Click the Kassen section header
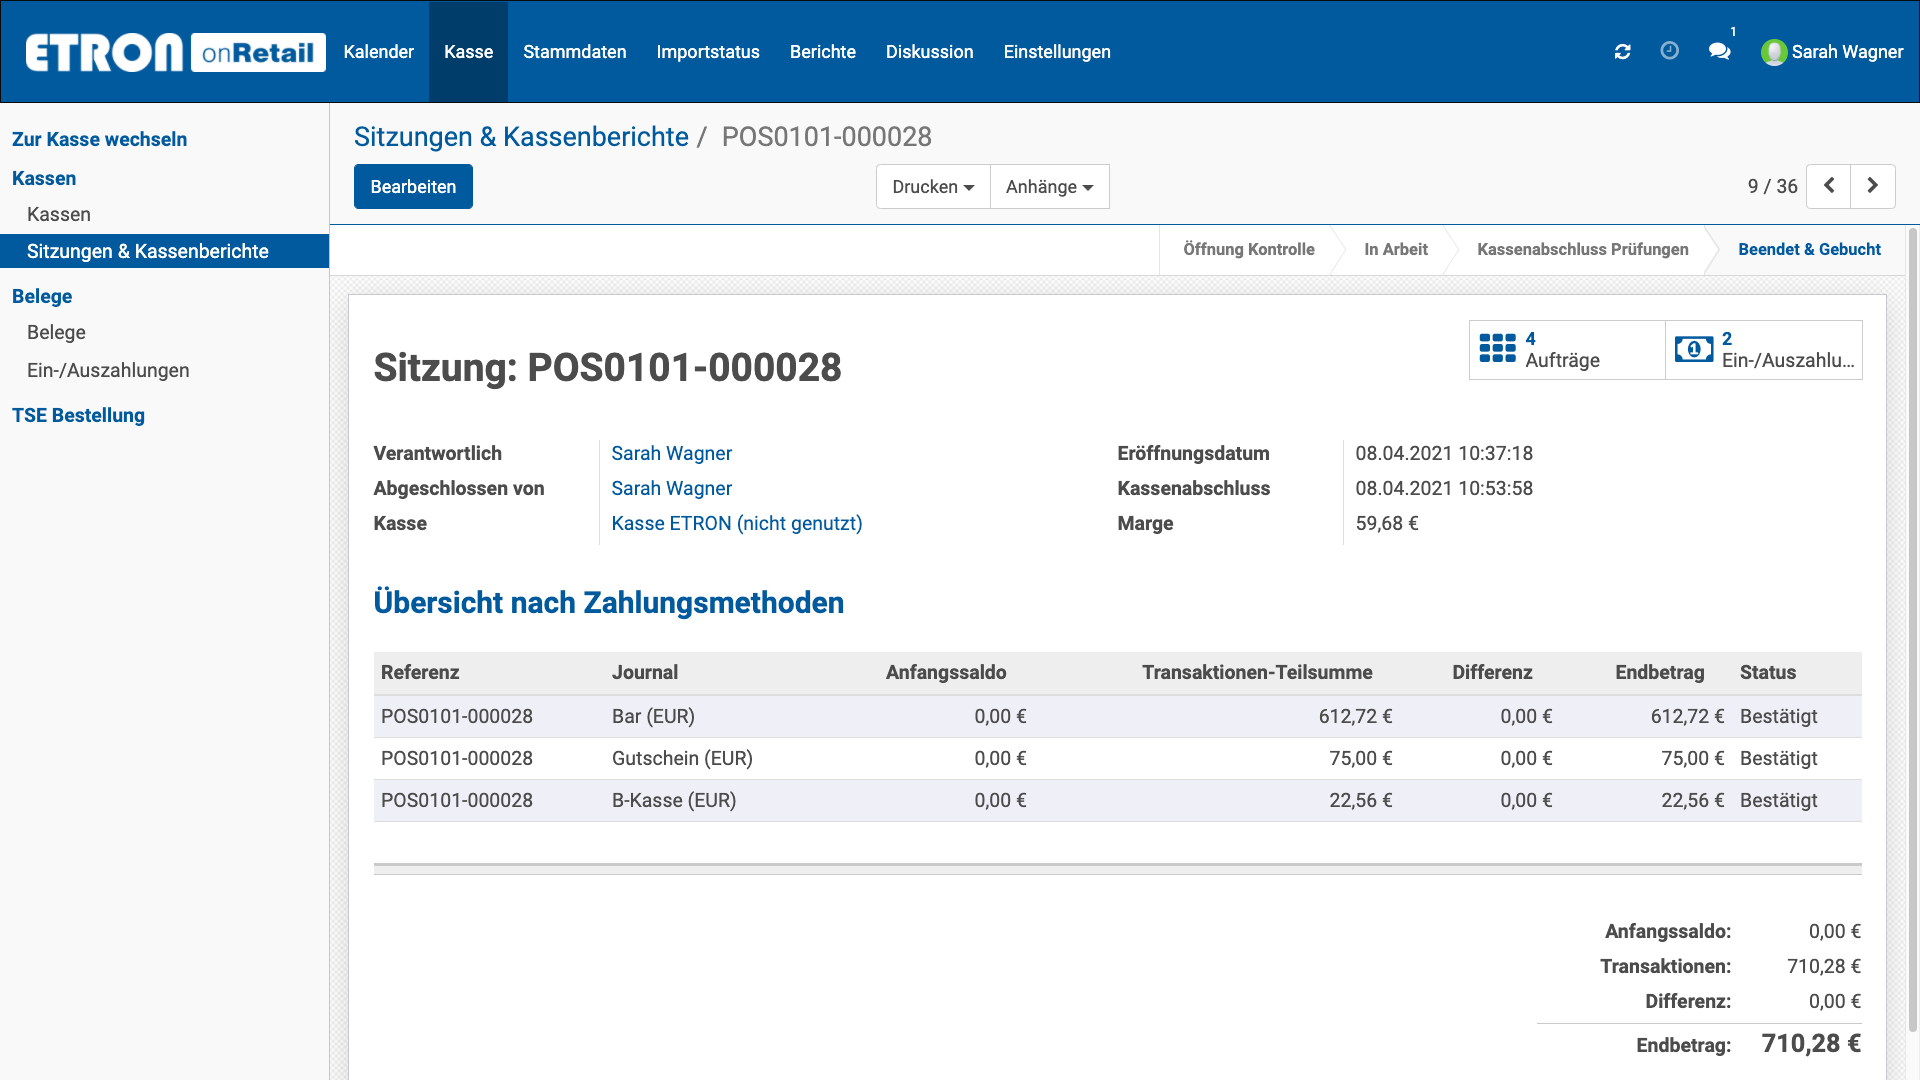1920x1080 pixels. coord(44,178)
